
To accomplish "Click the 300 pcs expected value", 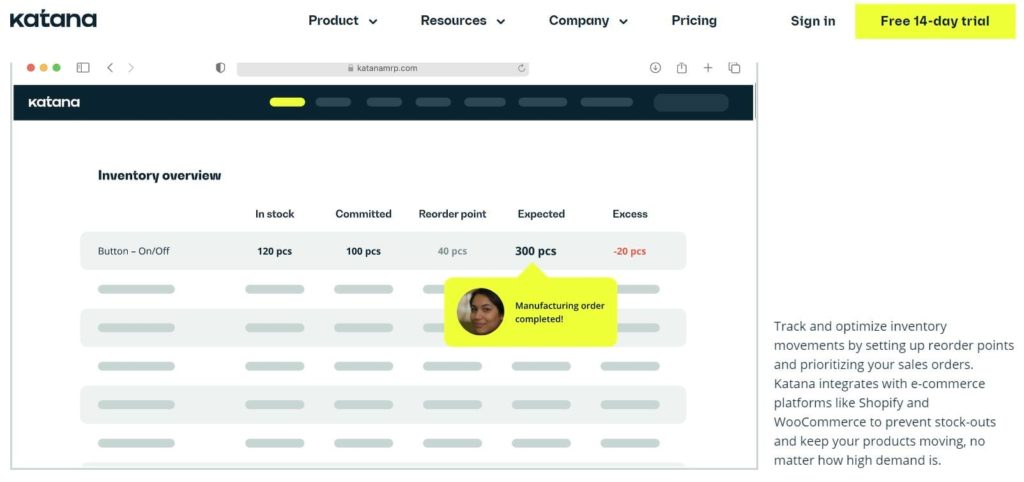I will 536,251.
